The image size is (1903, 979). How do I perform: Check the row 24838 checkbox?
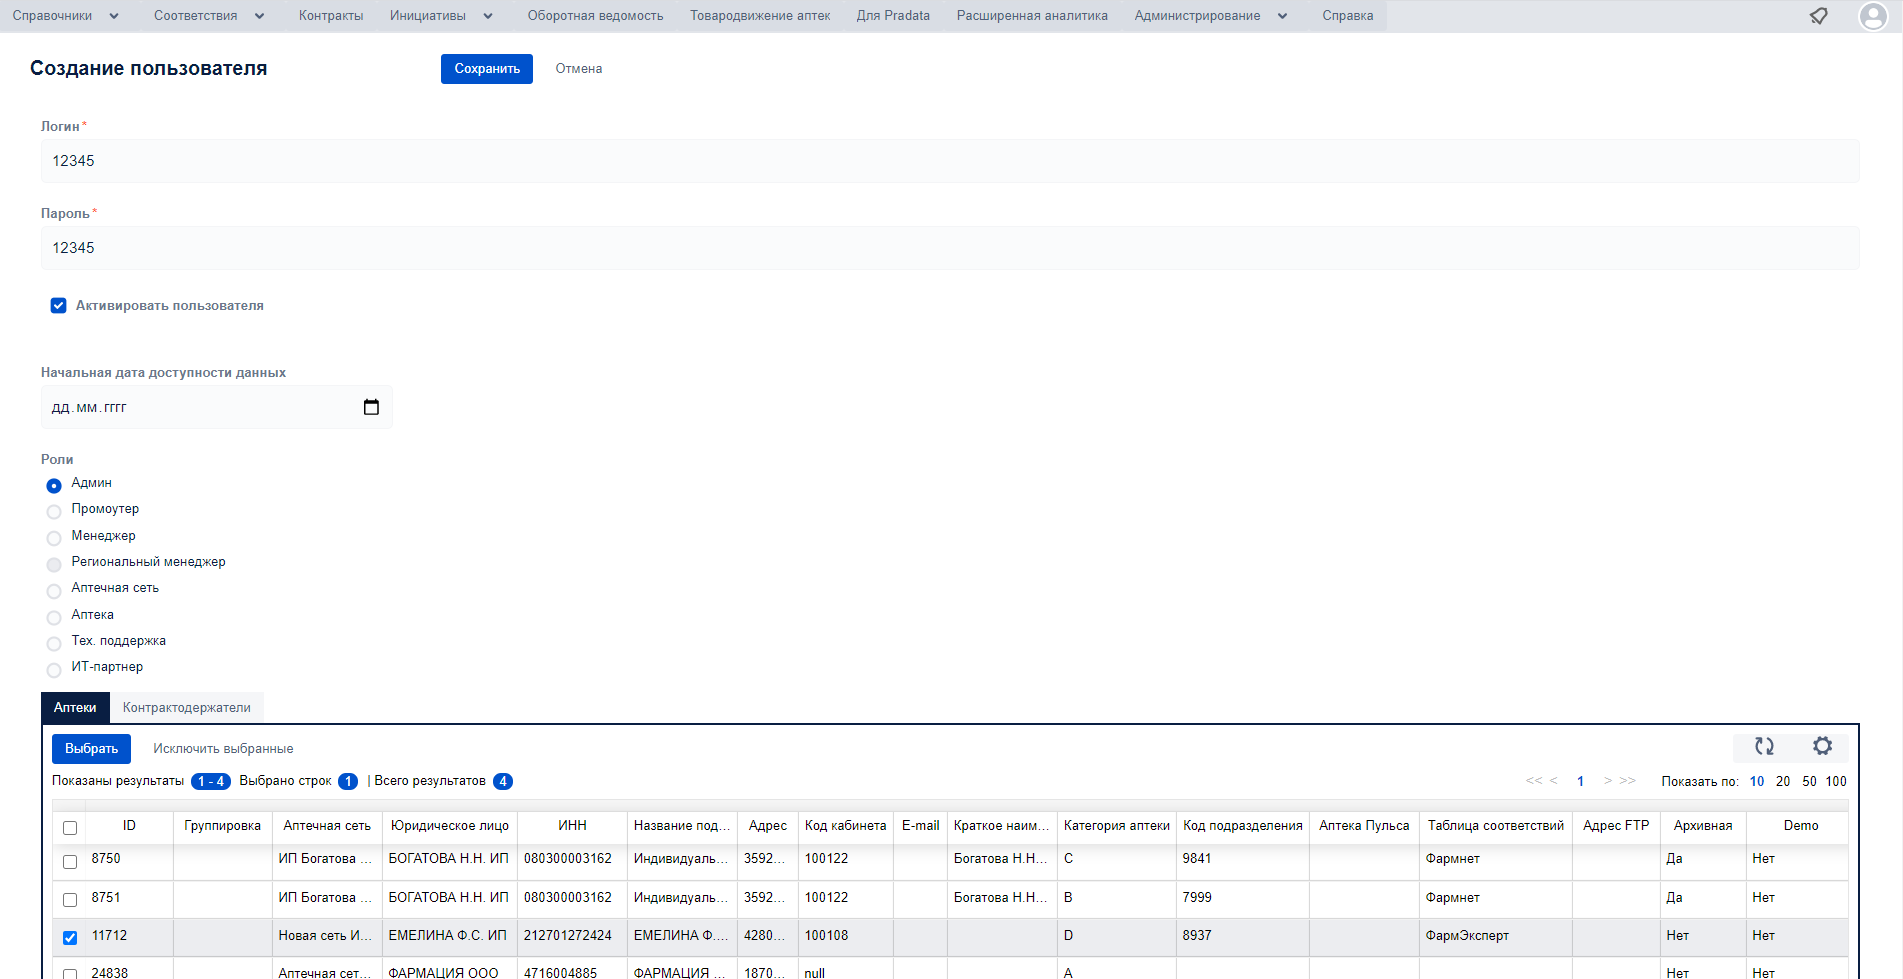(x=70, y=973)
